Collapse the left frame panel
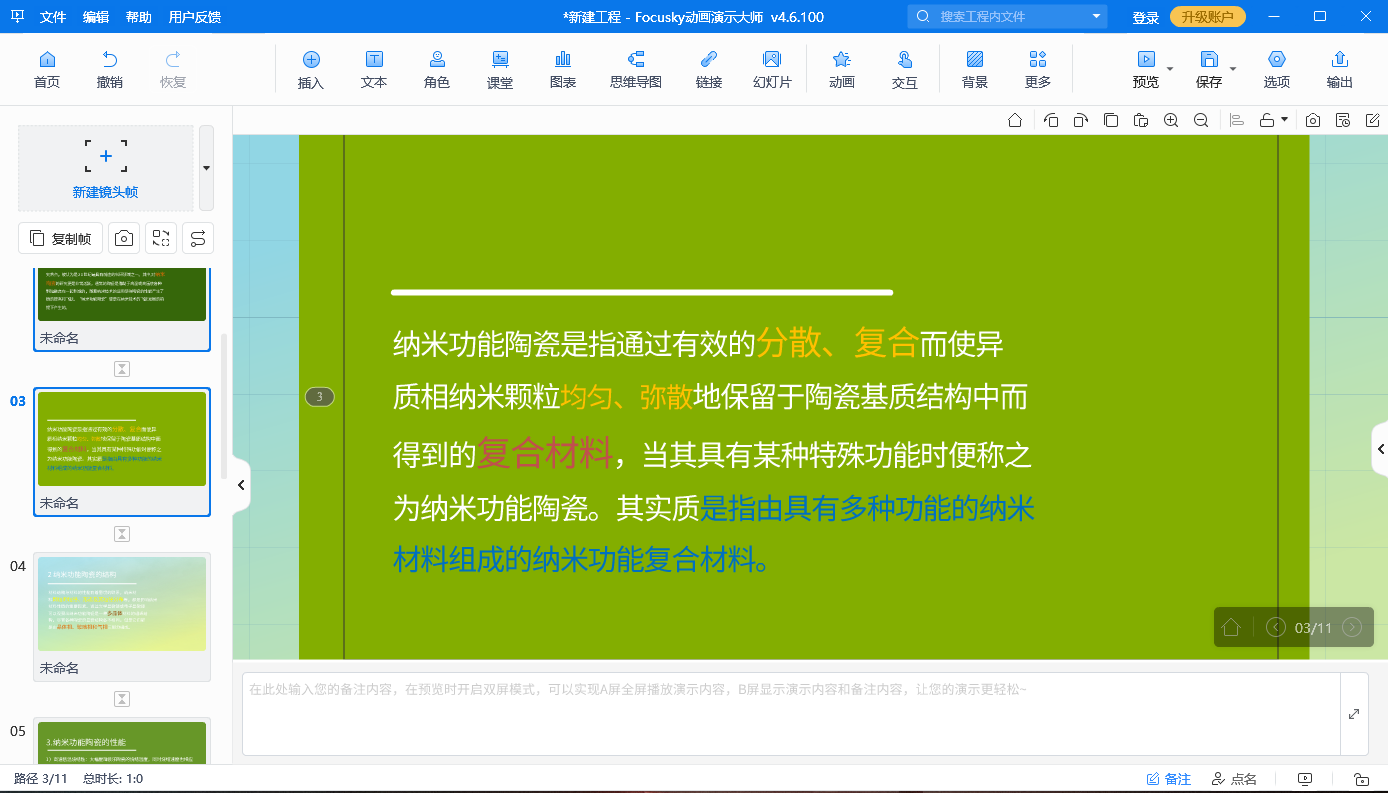Viewport: 1388px width, 793px height. pyautogui.click(x=241, y=485)
